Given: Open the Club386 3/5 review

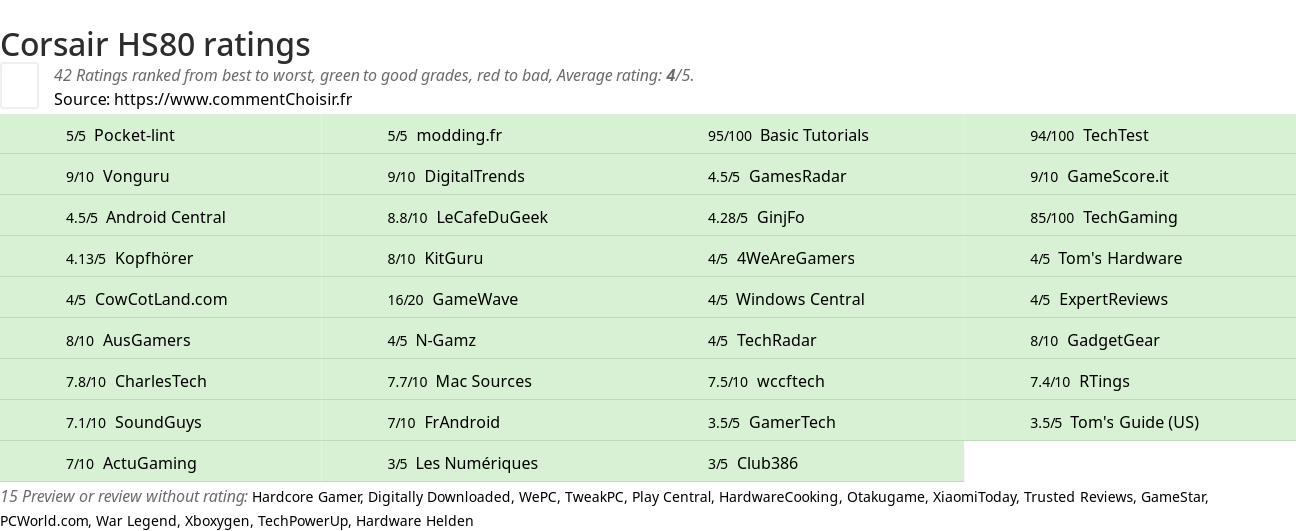Looking at the screenshot, I should (803, 463).
